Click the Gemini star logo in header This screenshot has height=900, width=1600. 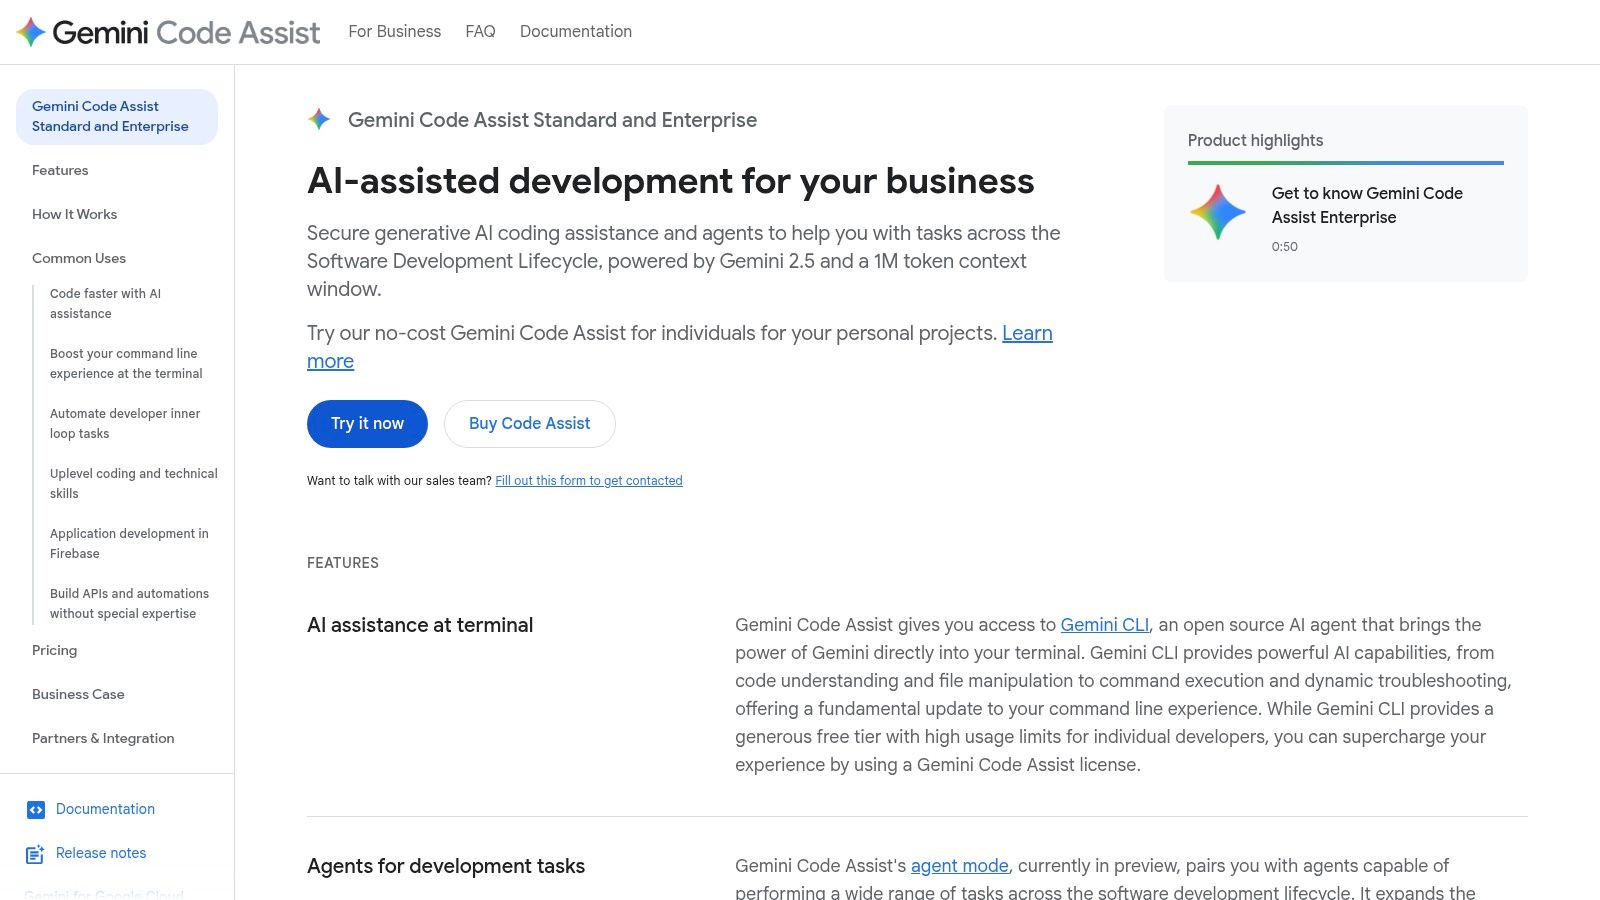tap(31, 32)
